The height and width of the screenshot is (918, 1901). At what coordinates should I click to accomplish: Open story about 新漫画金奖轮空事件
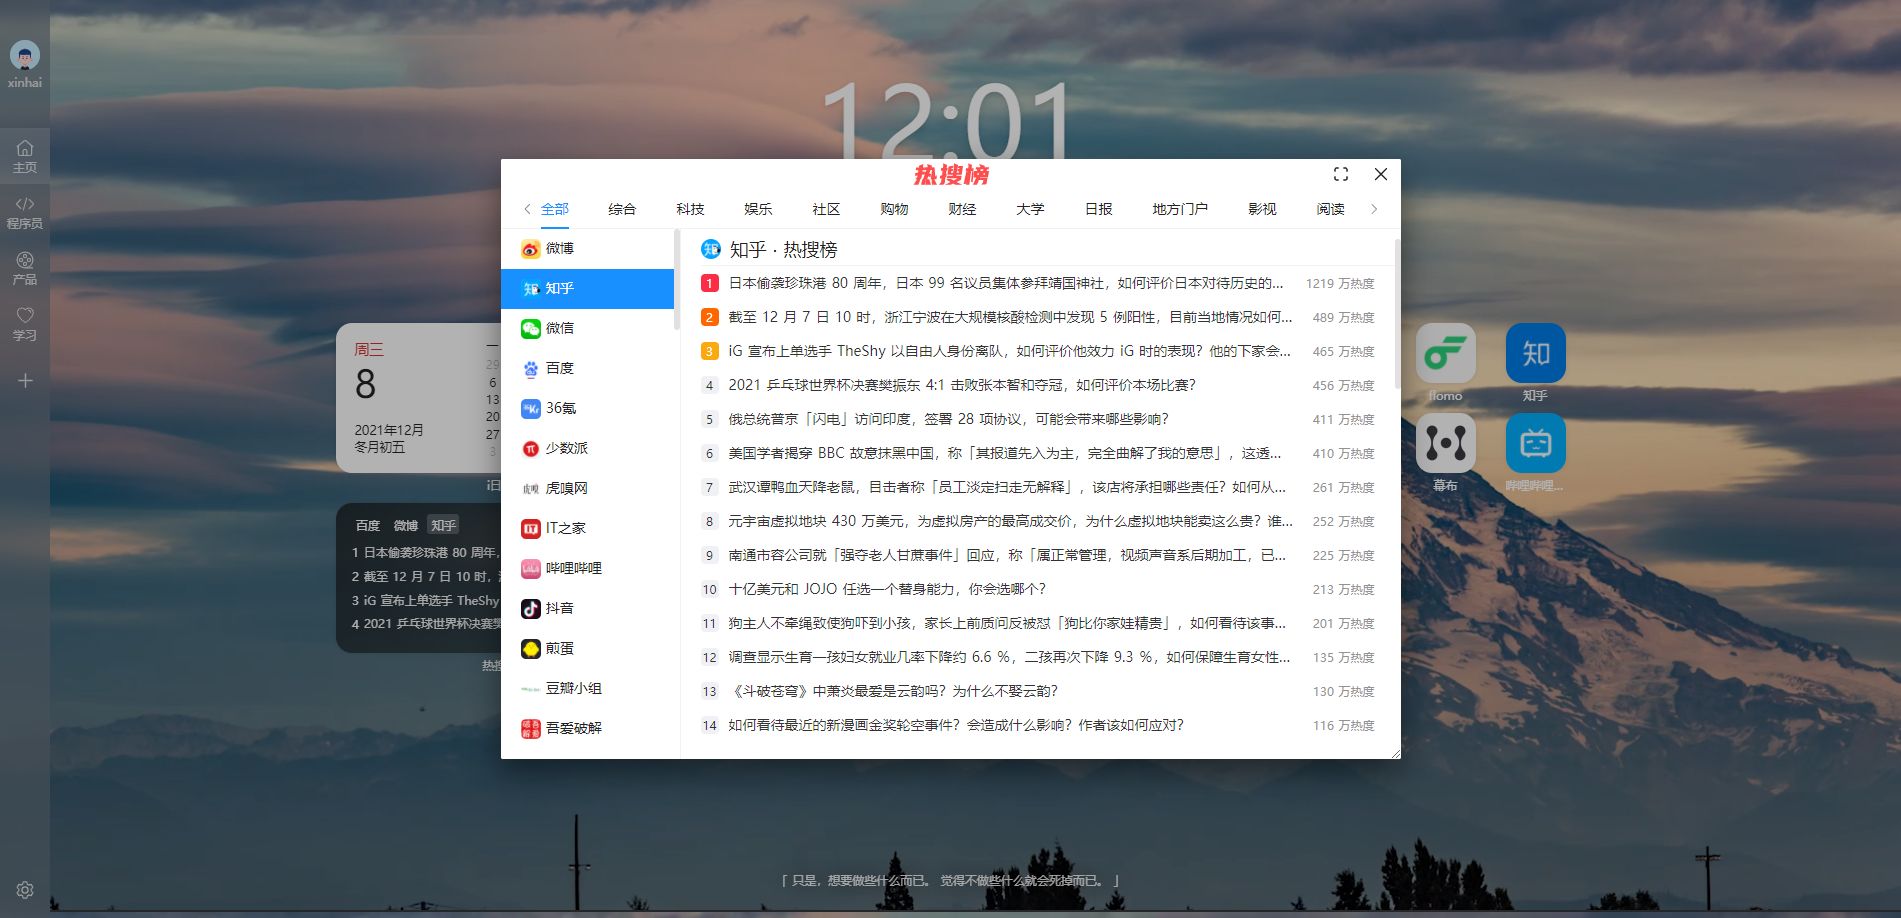coord(956,725)
